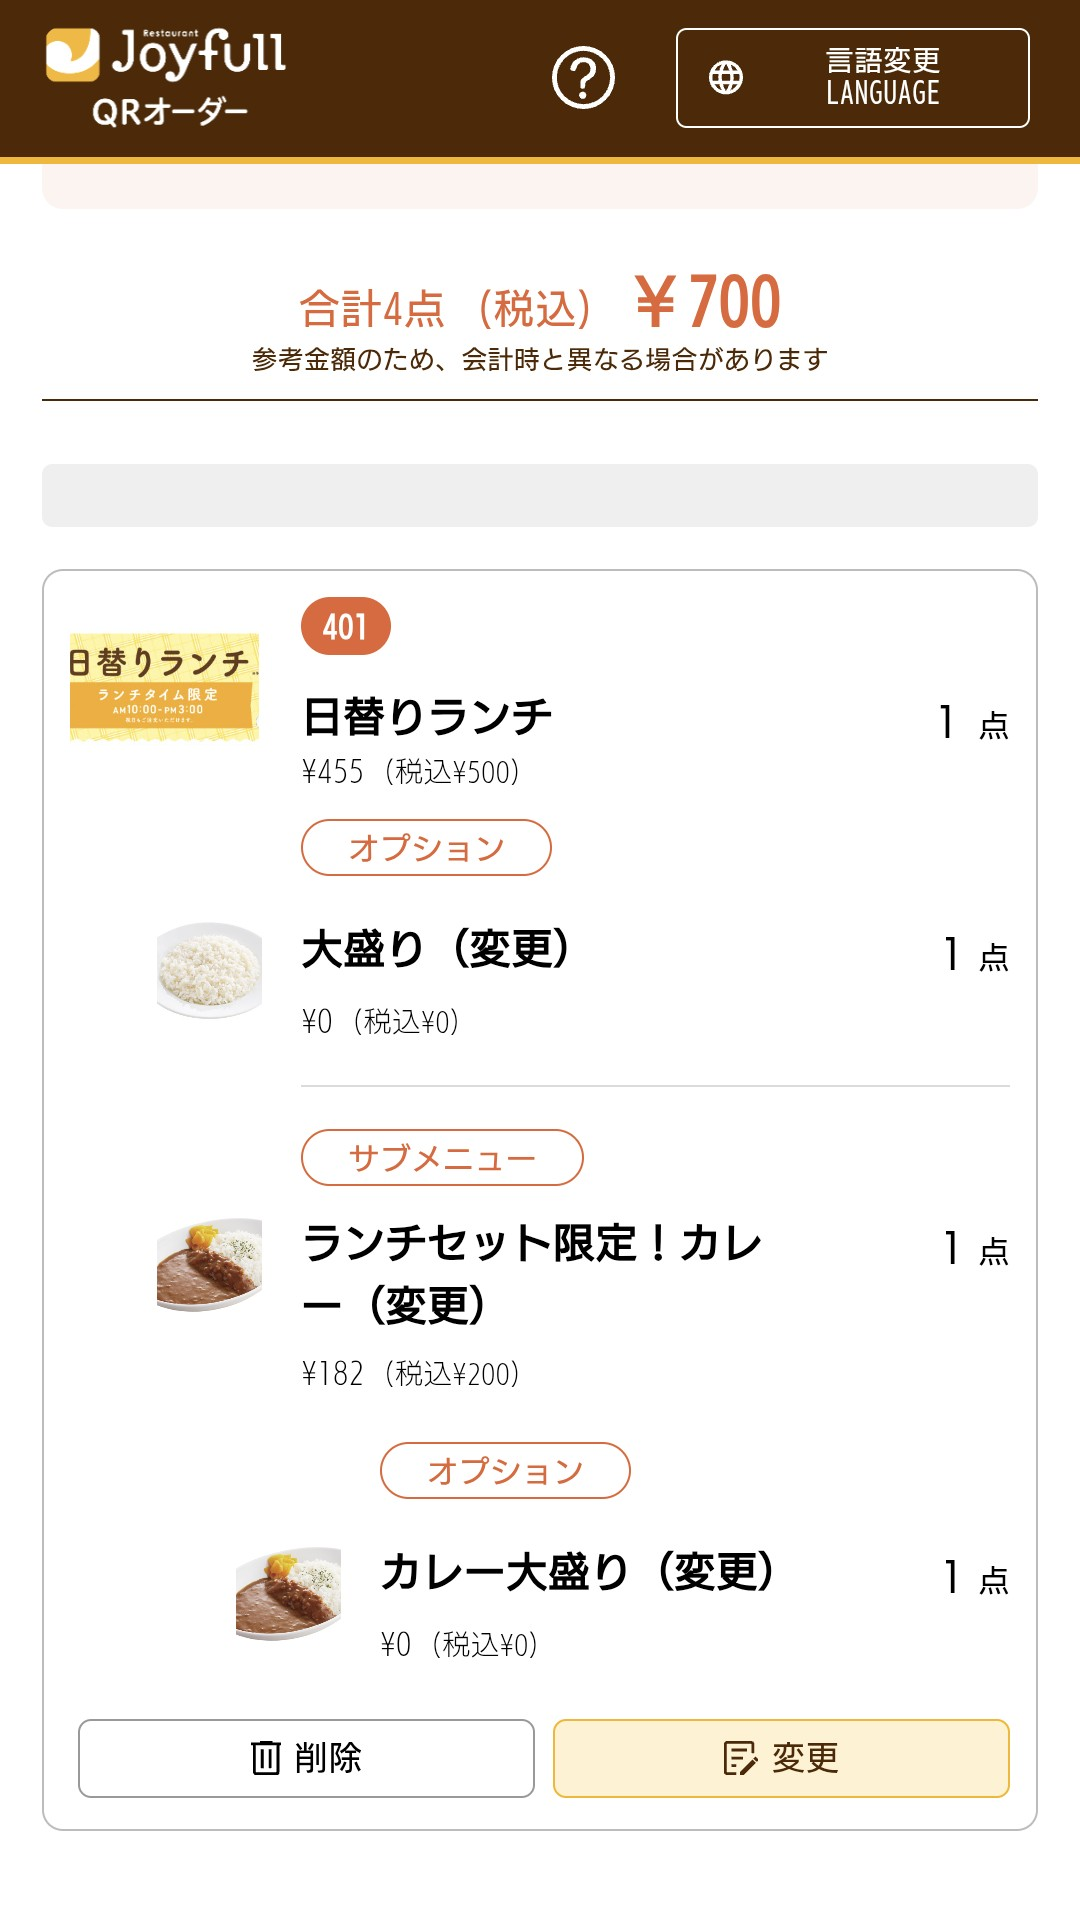Click the オプション tag above カレー大盛り
1080x1917 pixels.
(x=505, y=1471)
